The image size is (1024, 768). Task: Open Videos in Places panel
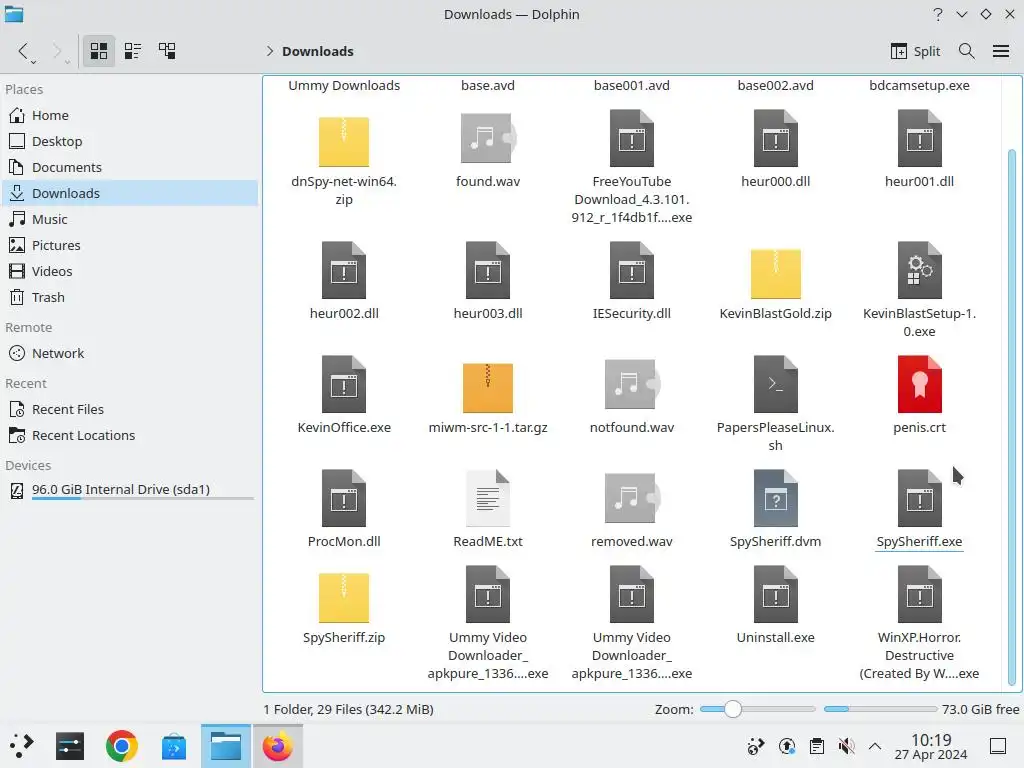point(130,271)
